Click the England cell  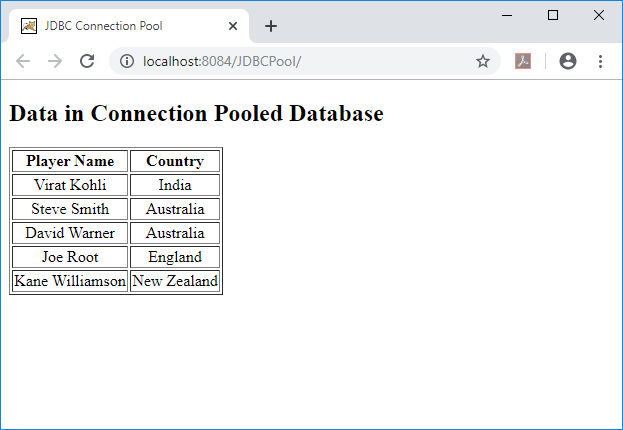175,257
